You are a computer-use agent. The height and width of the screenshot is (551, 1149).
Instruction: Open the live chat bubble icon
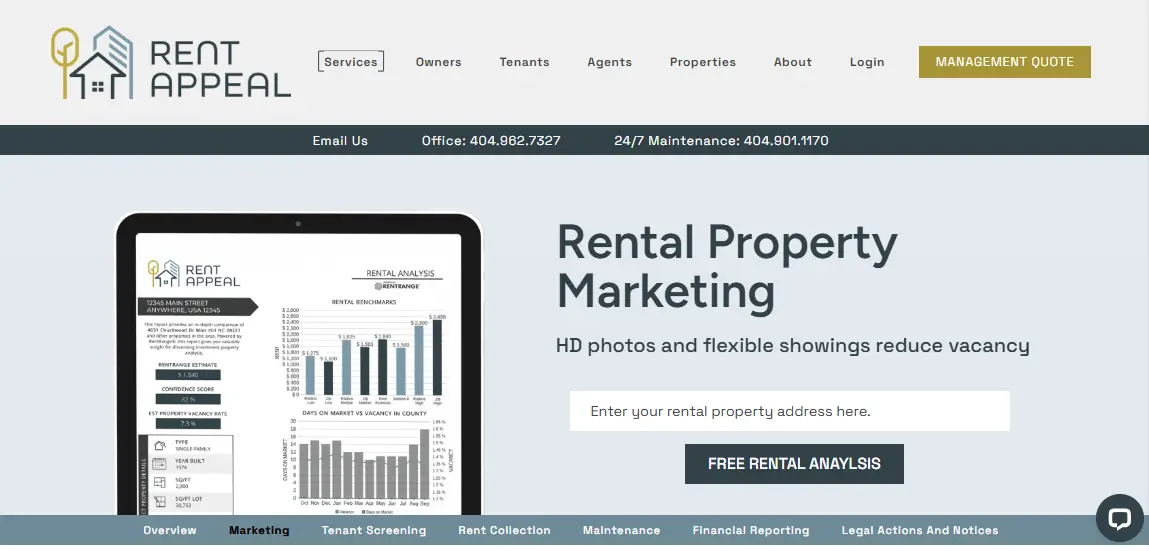pos(1119,518)
